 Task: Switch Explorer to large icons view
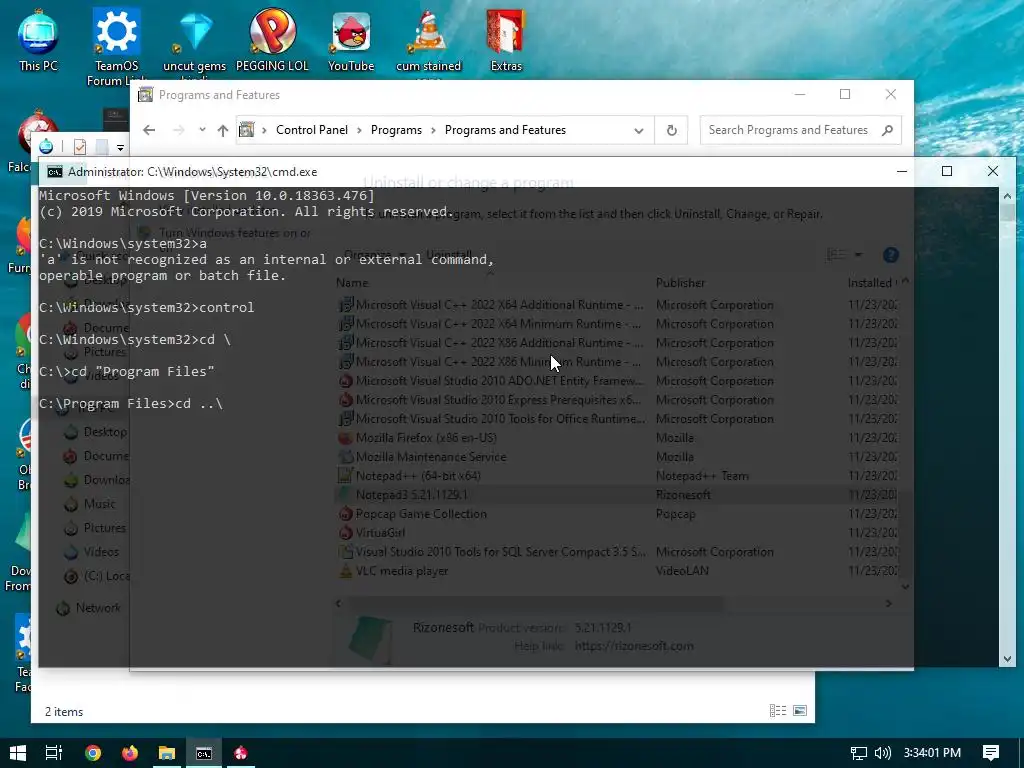[x=800, y=711]
